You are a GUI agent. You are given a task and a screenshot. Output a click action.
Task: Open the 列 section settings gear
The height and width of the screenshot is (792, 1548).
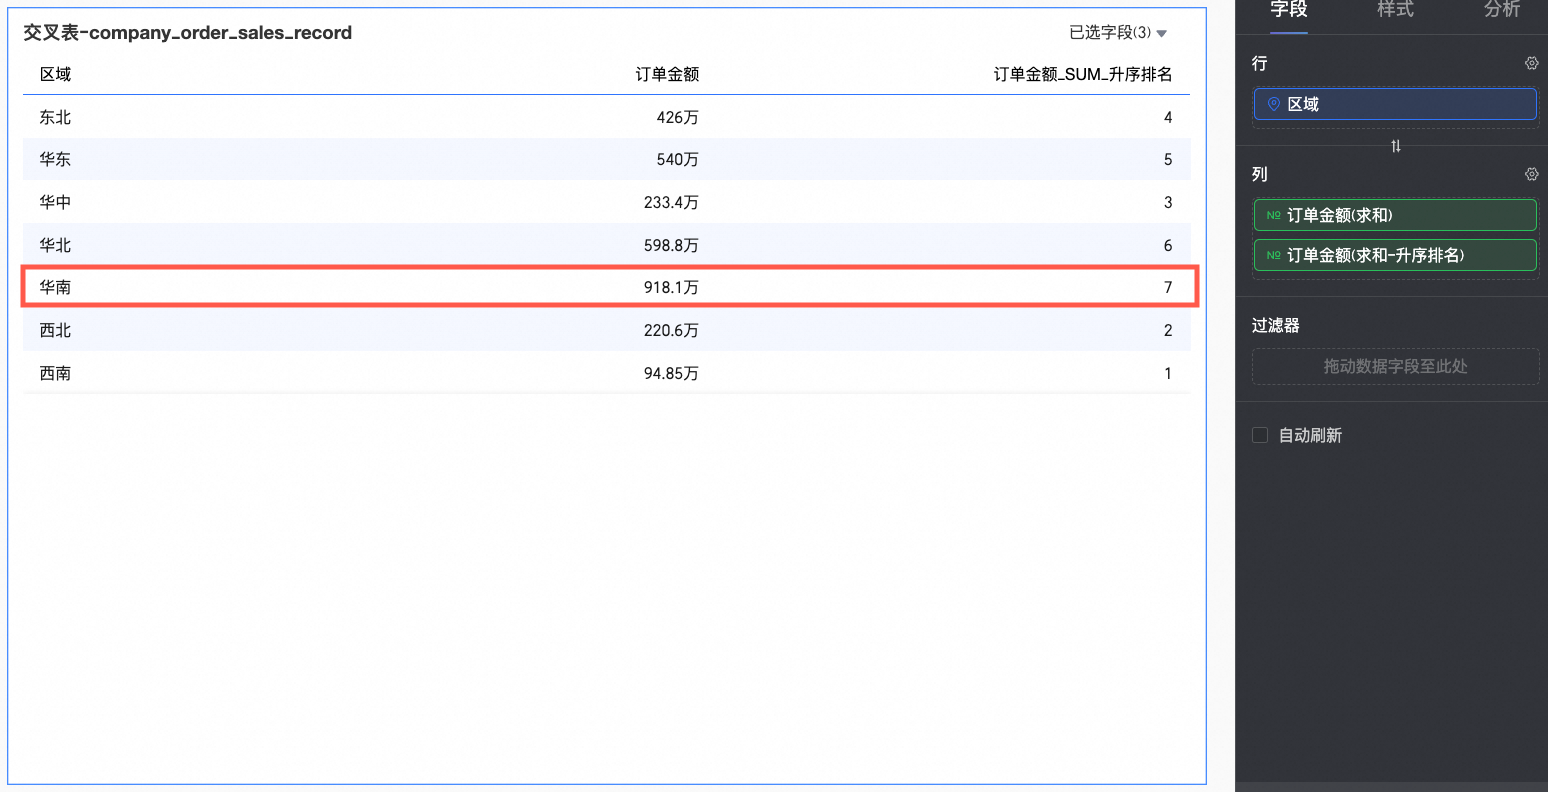1531,174
